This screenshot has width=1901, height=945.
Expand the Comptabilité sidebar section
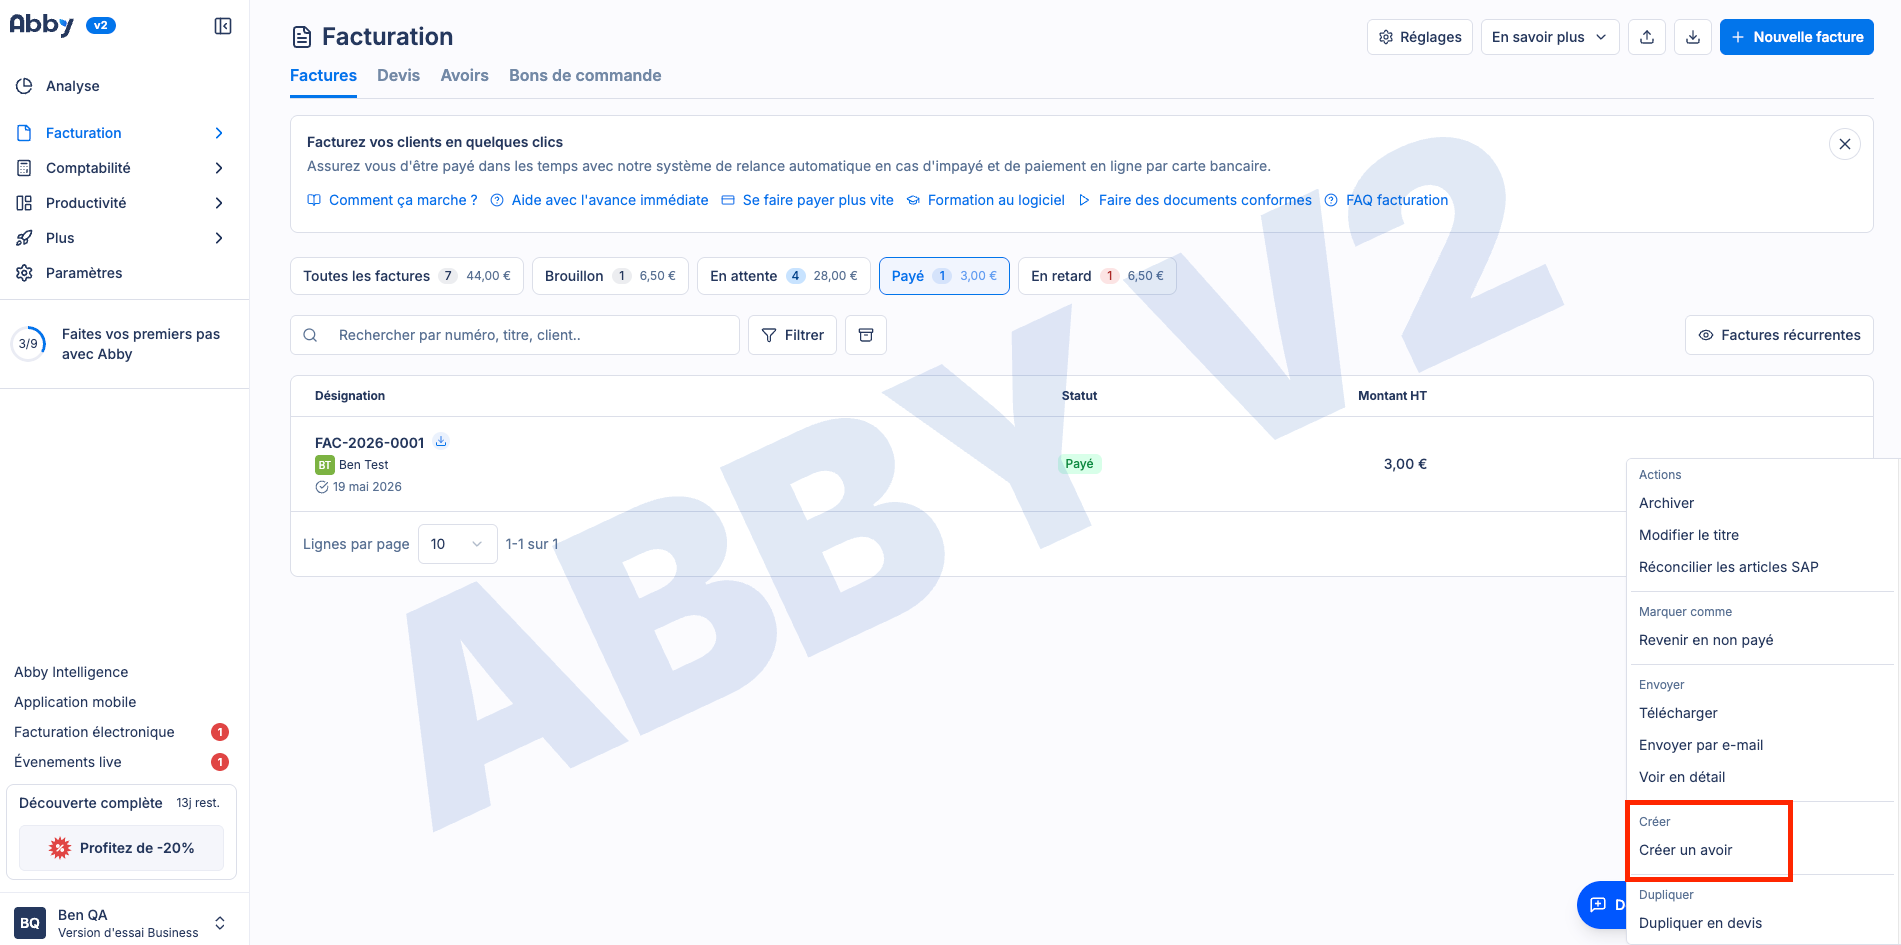point(120,168)
